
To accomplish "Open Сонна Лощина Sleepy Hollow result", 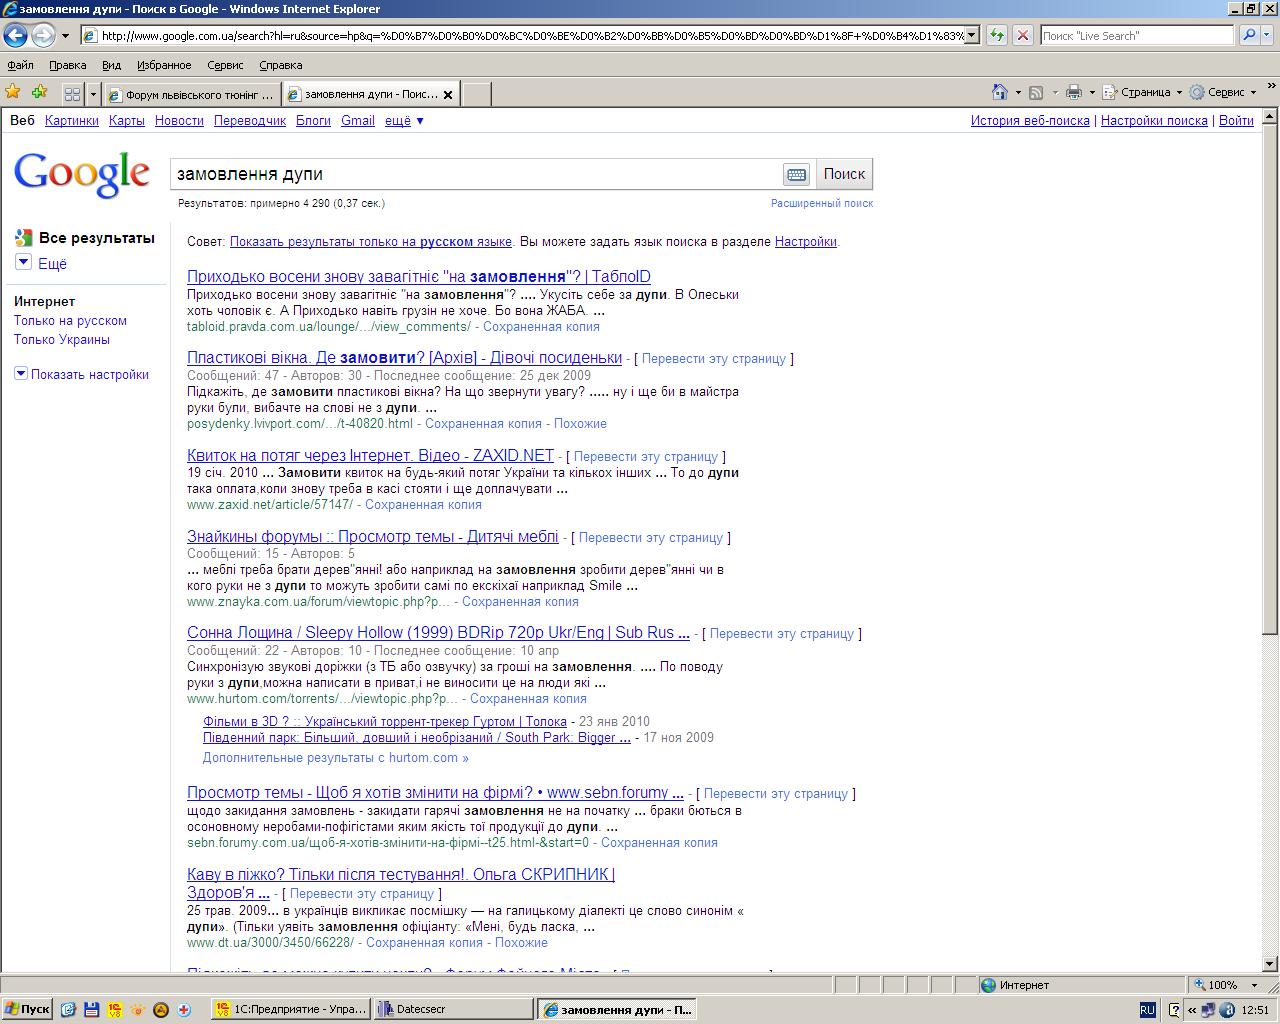I will click(x=438, y=633).
